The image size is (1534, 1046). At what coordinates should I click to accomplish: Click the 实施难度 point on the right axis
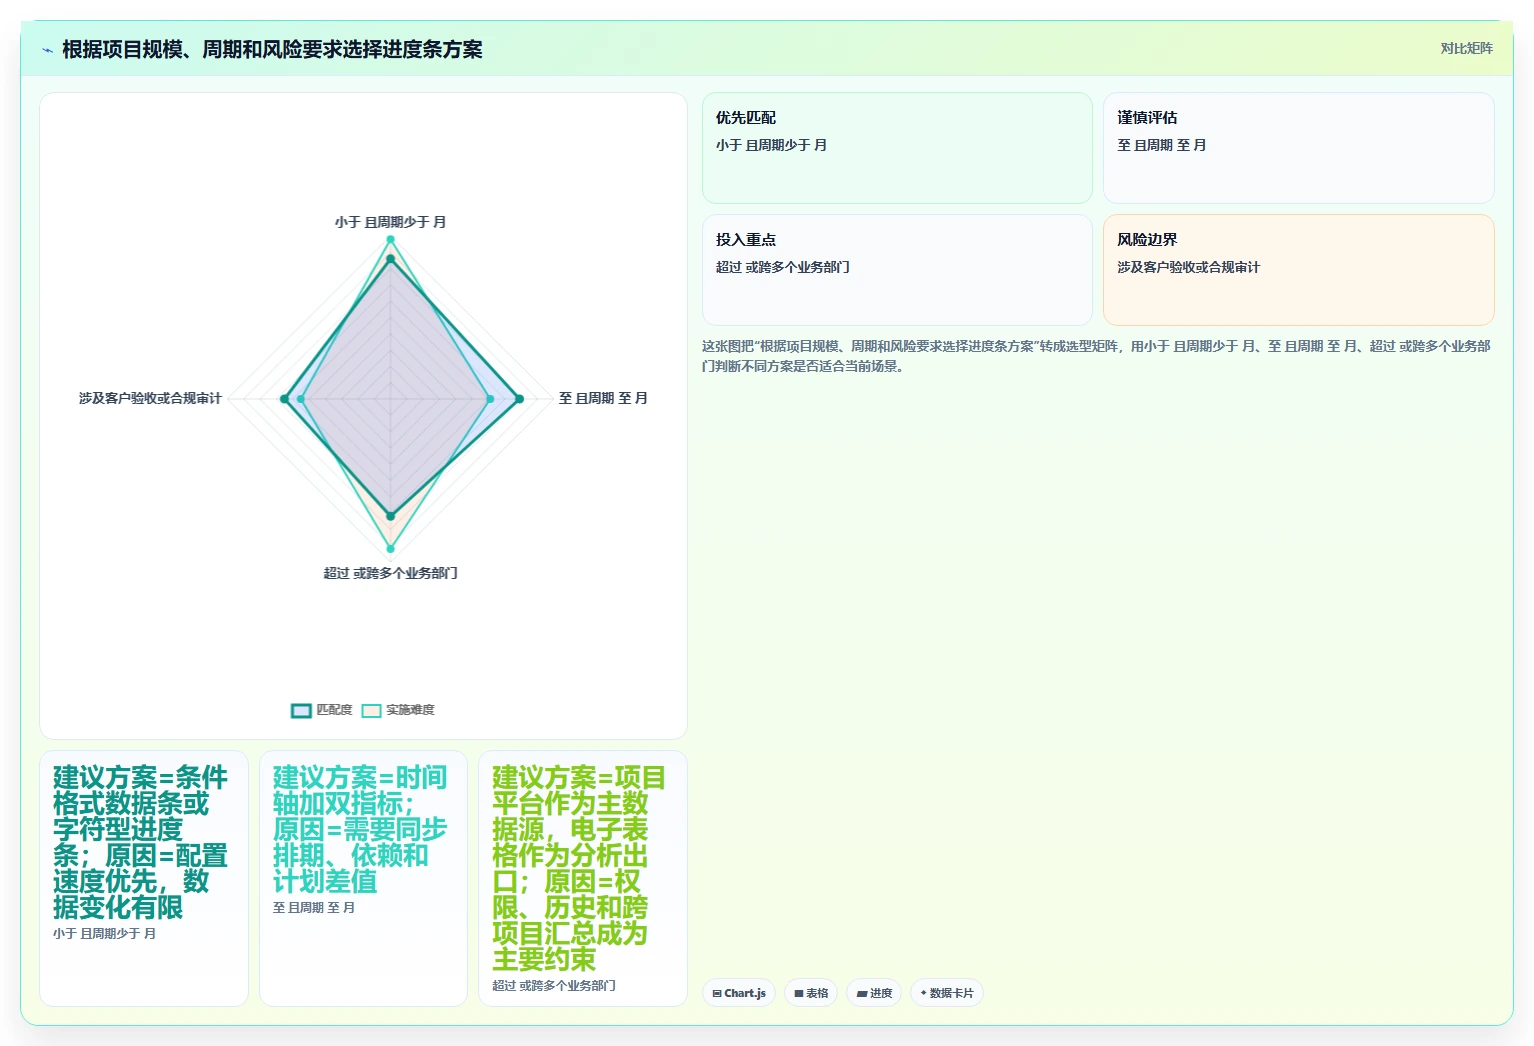tap(490, 399)
